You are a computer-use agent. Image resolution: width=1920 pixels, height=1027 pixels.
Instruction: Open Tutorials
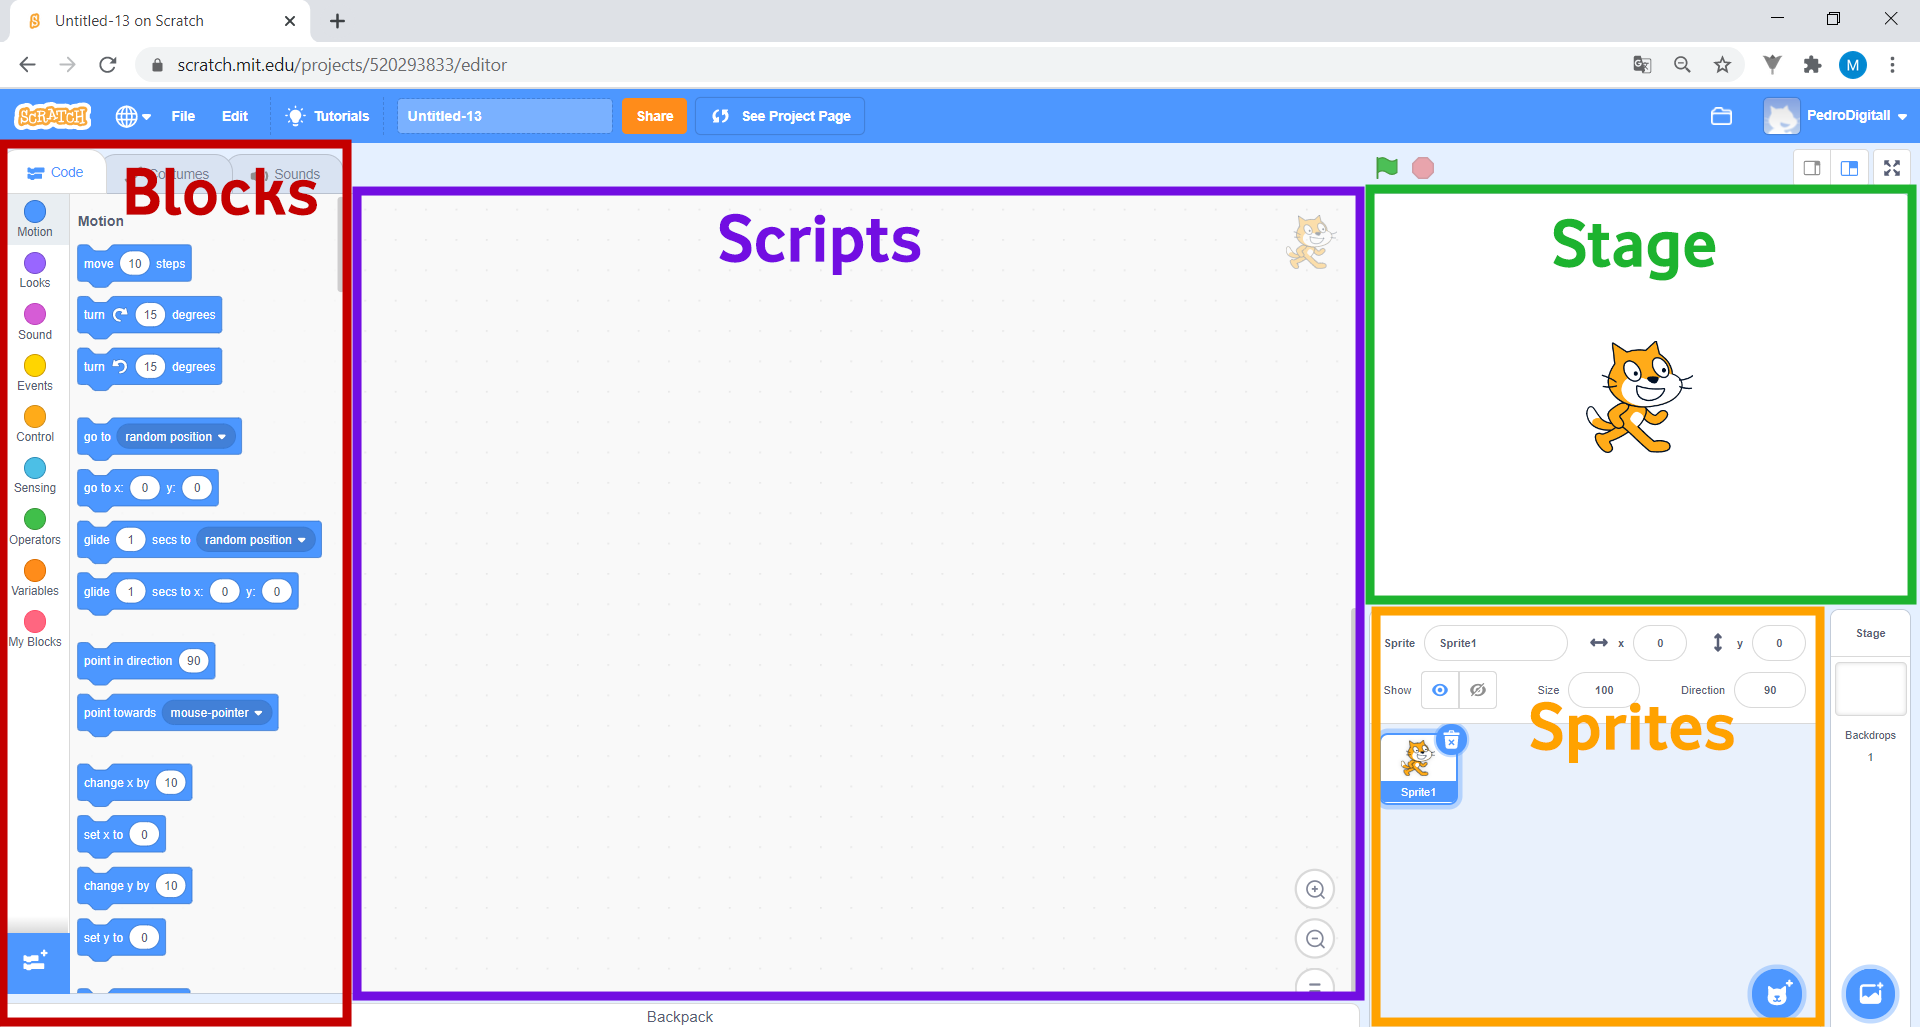327,116
